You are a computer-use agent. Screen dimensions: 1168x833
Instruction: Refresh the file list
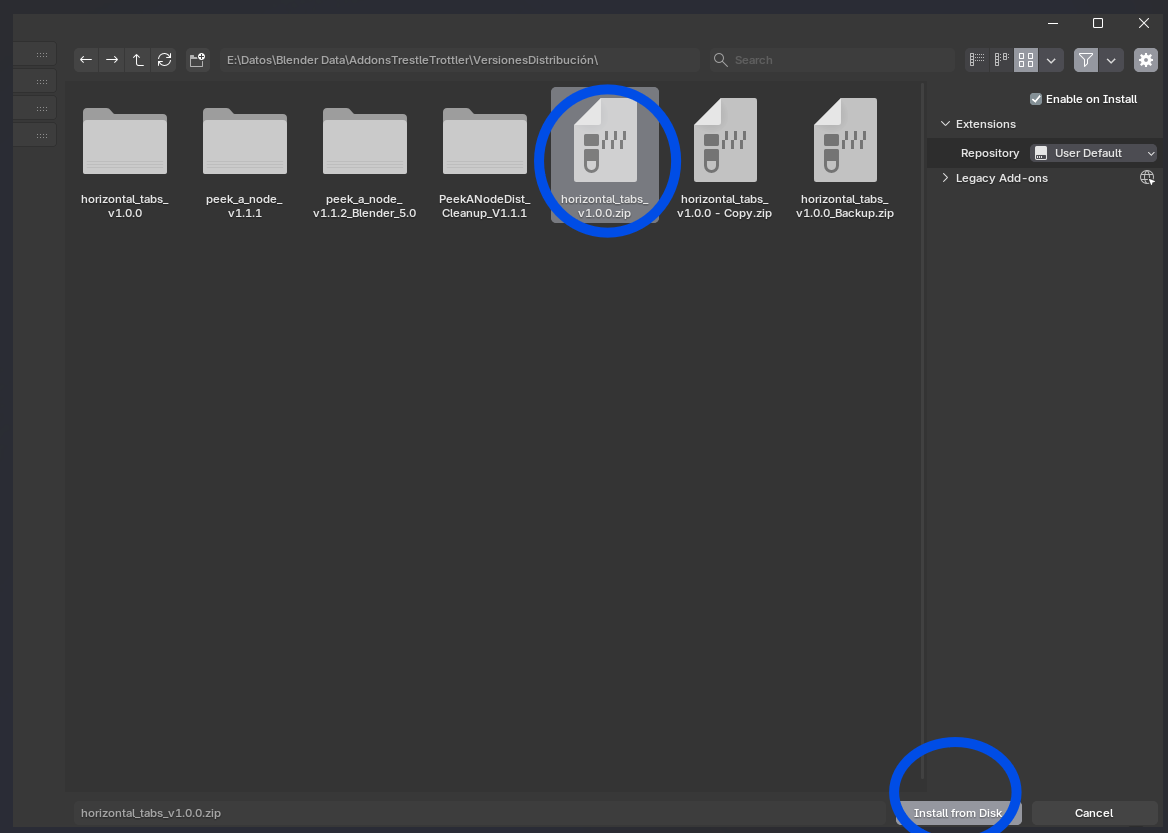pyautogui.click(x=165, y=60)
